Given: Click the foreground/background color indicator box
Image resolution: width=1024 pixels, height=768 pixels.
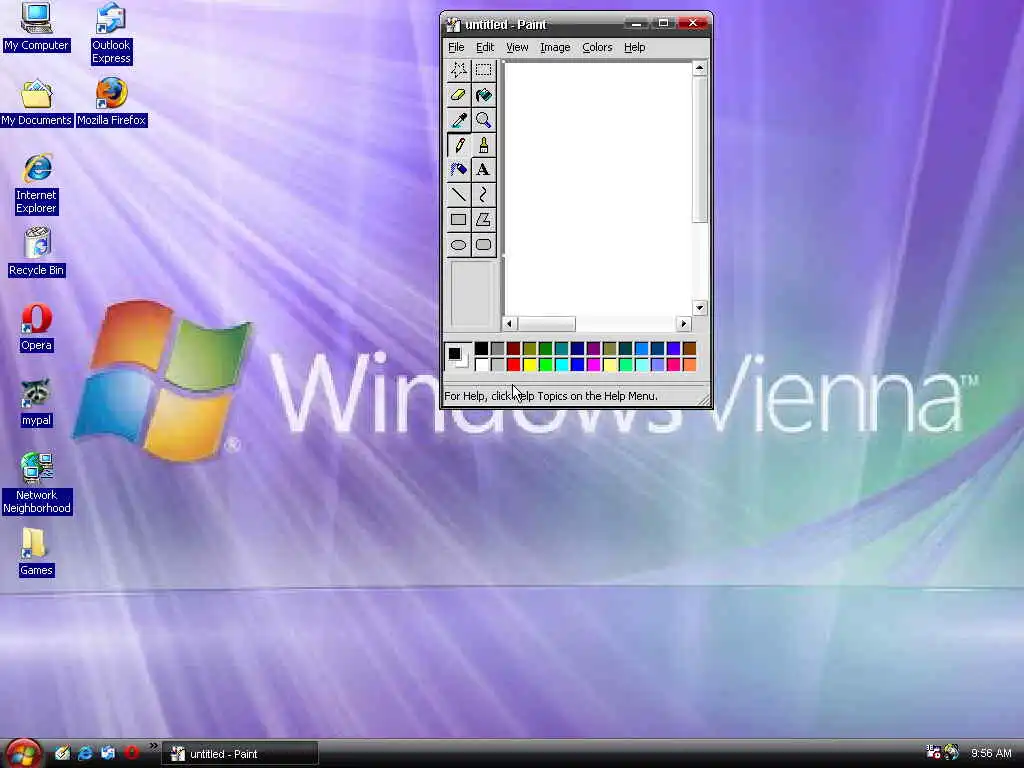Looking at the screenshot, I should [x=458, y=357].
